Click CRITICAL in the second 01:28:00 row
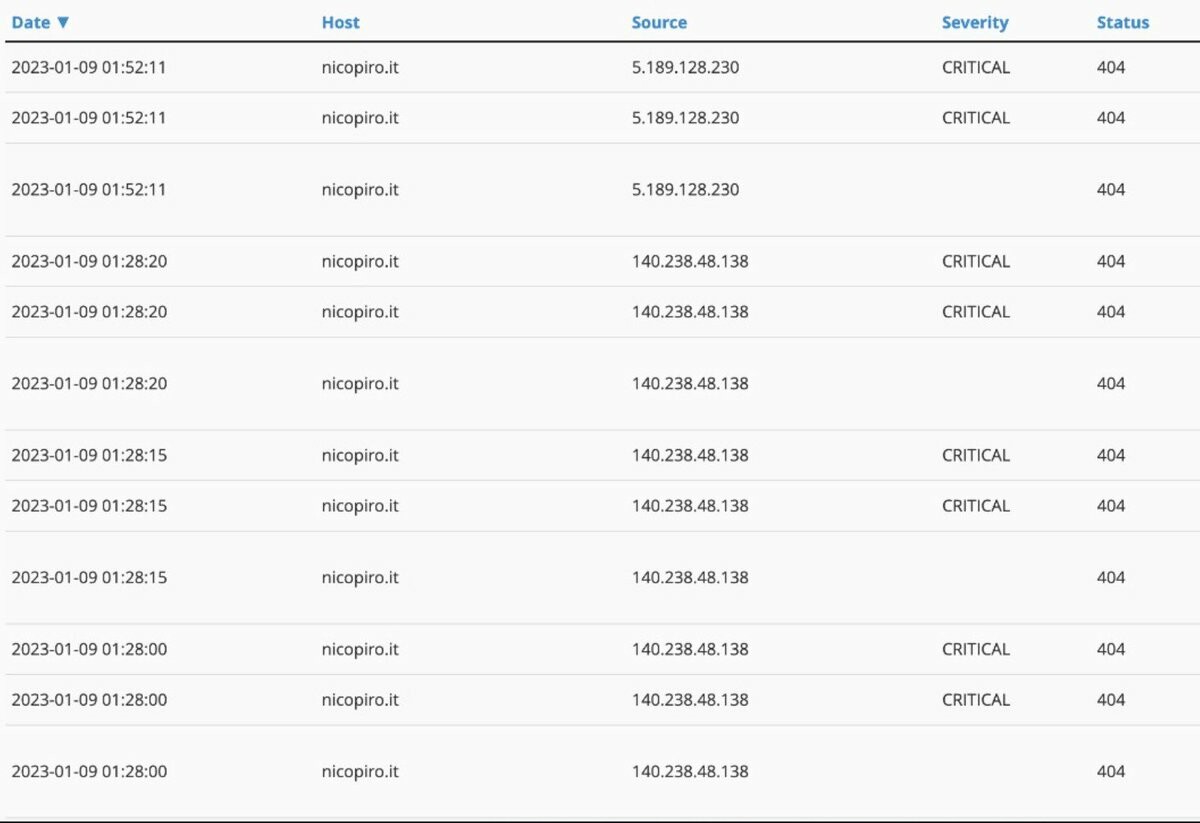This screenshot has height=823, width=1200. 975,699
